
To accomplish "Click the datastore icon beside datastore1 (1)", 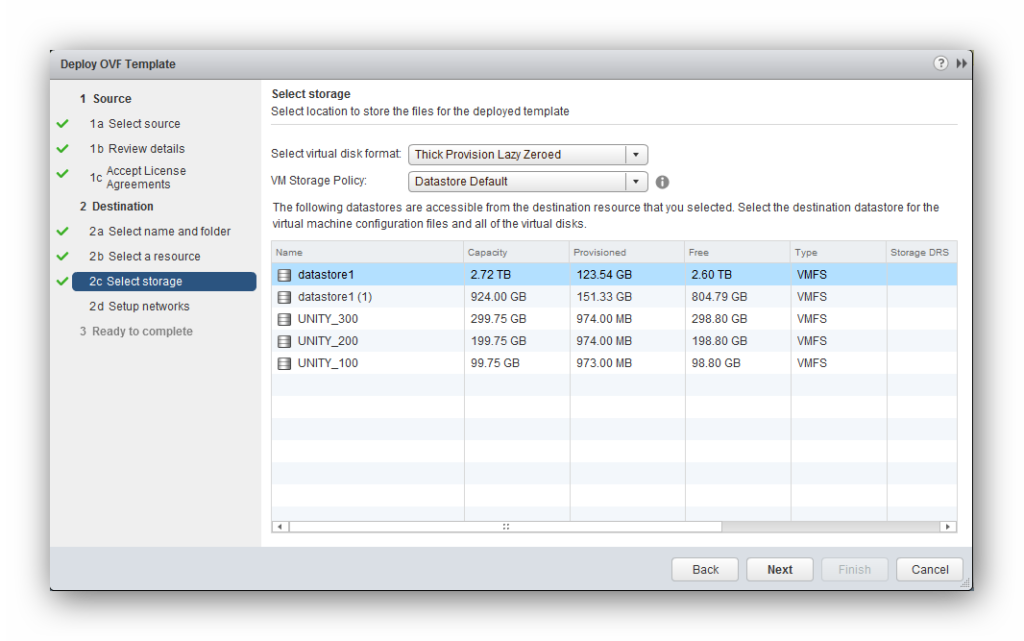I will point(284,296).
